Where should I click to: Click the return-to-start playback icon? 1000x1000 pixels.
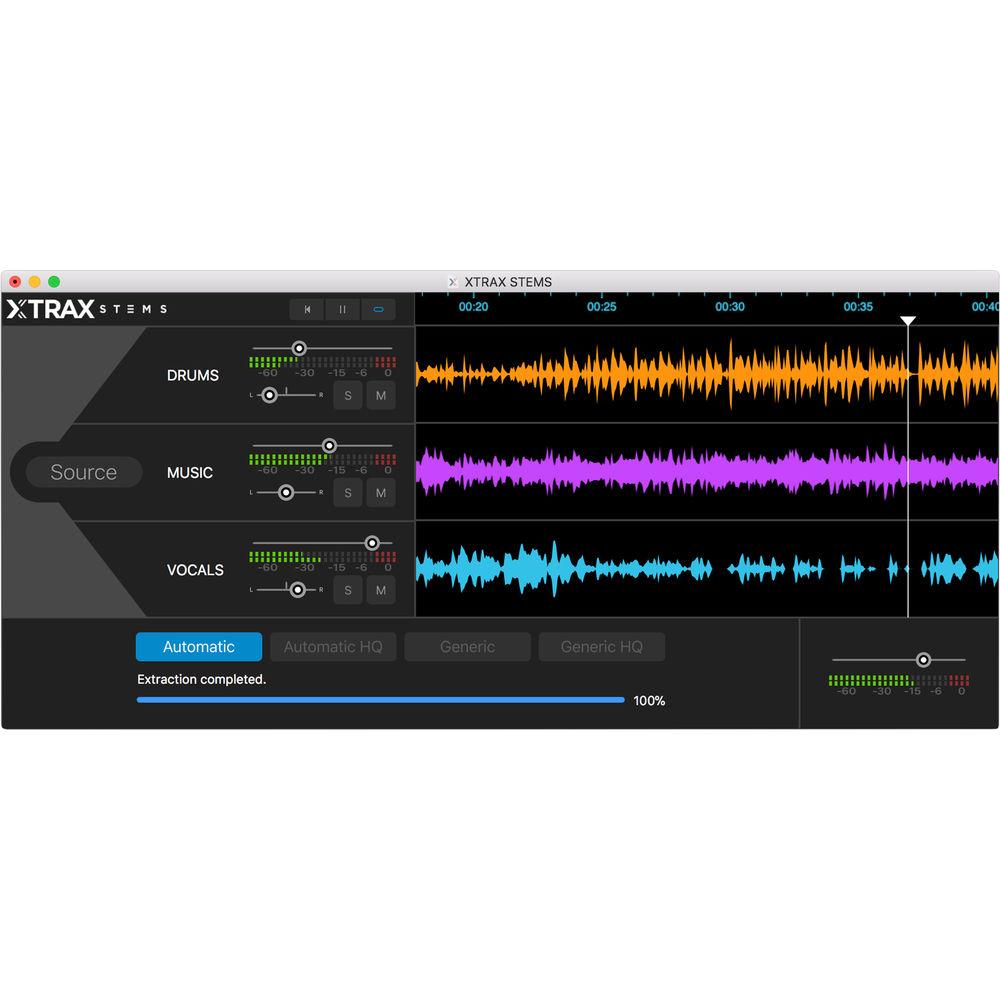click(305, 309)
